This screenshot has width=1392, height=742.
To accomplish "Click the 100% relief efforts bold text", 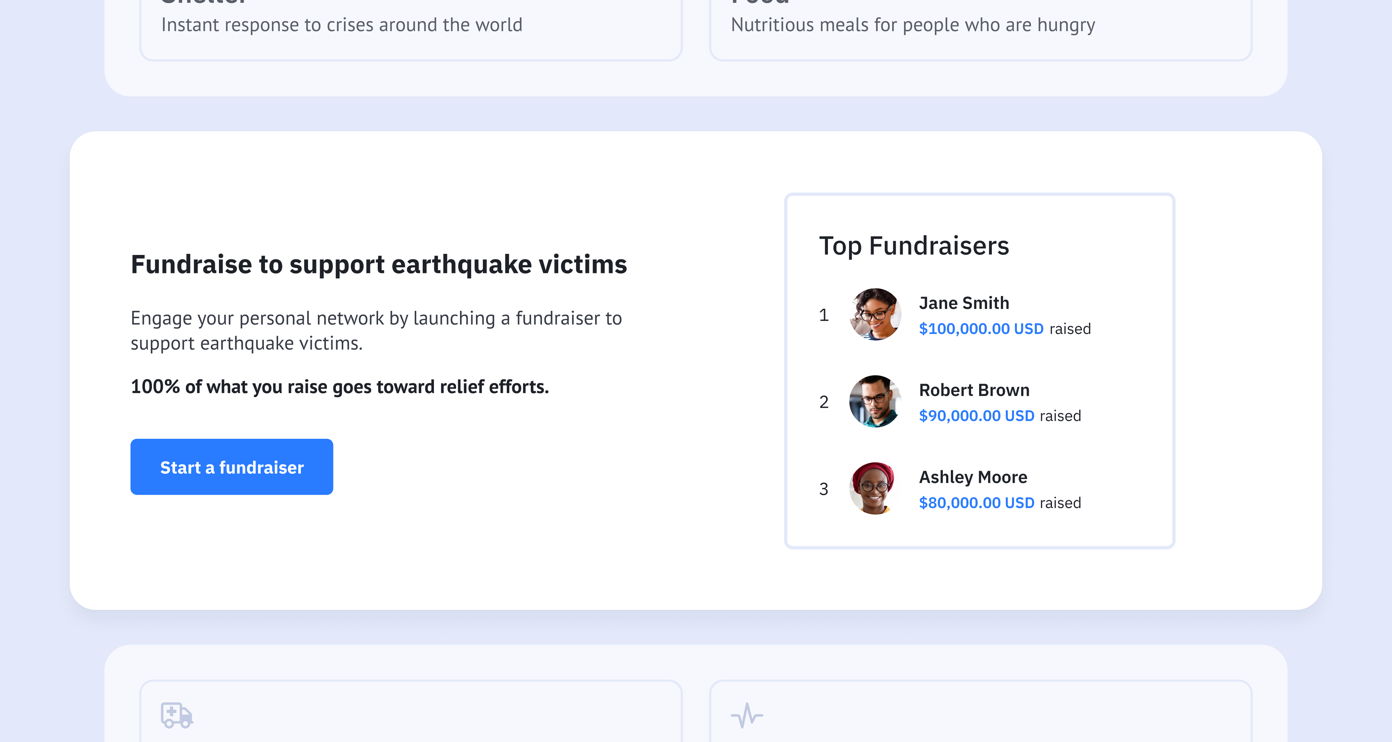I will pyautogui.click(x=339, y=386).
